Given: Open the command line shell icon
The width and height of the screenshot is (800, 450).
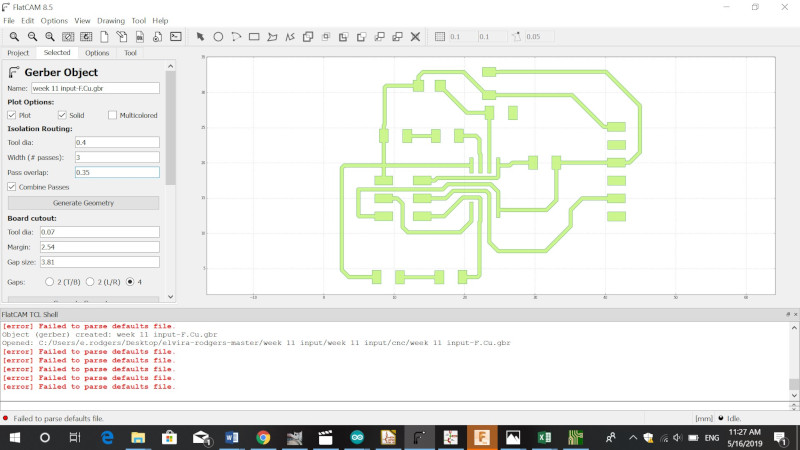Looking at the screenshot, I should click(x=175, y=37).
